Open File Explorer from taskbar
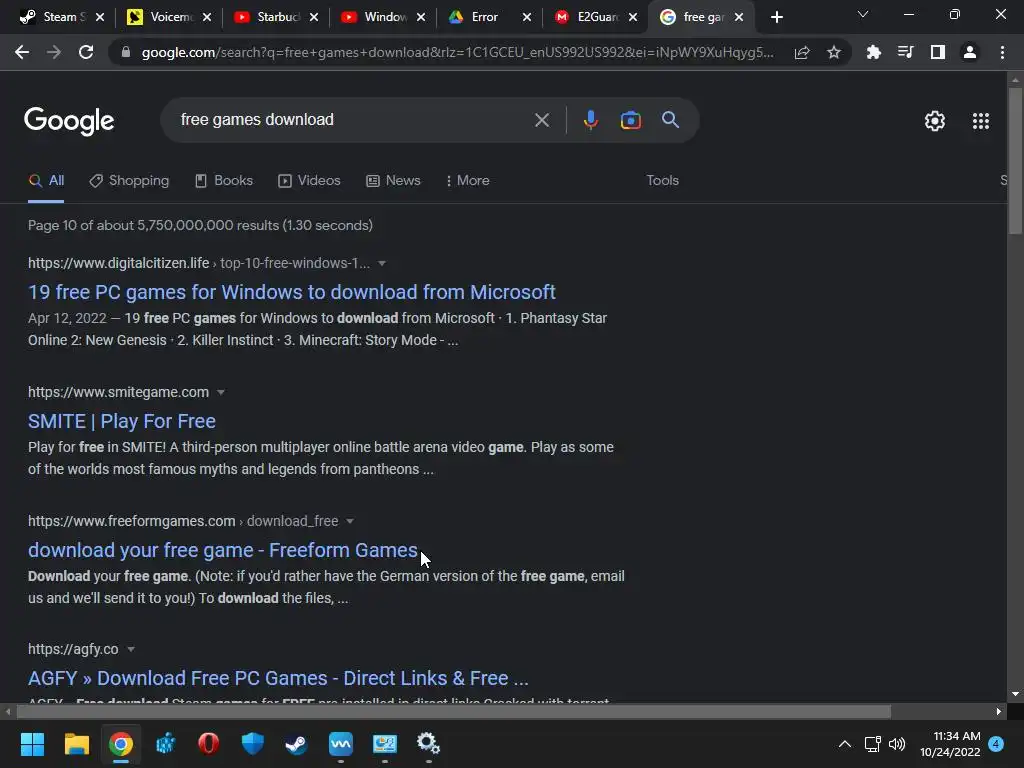This screenshot has width=1024, height=768. (76, 744)
